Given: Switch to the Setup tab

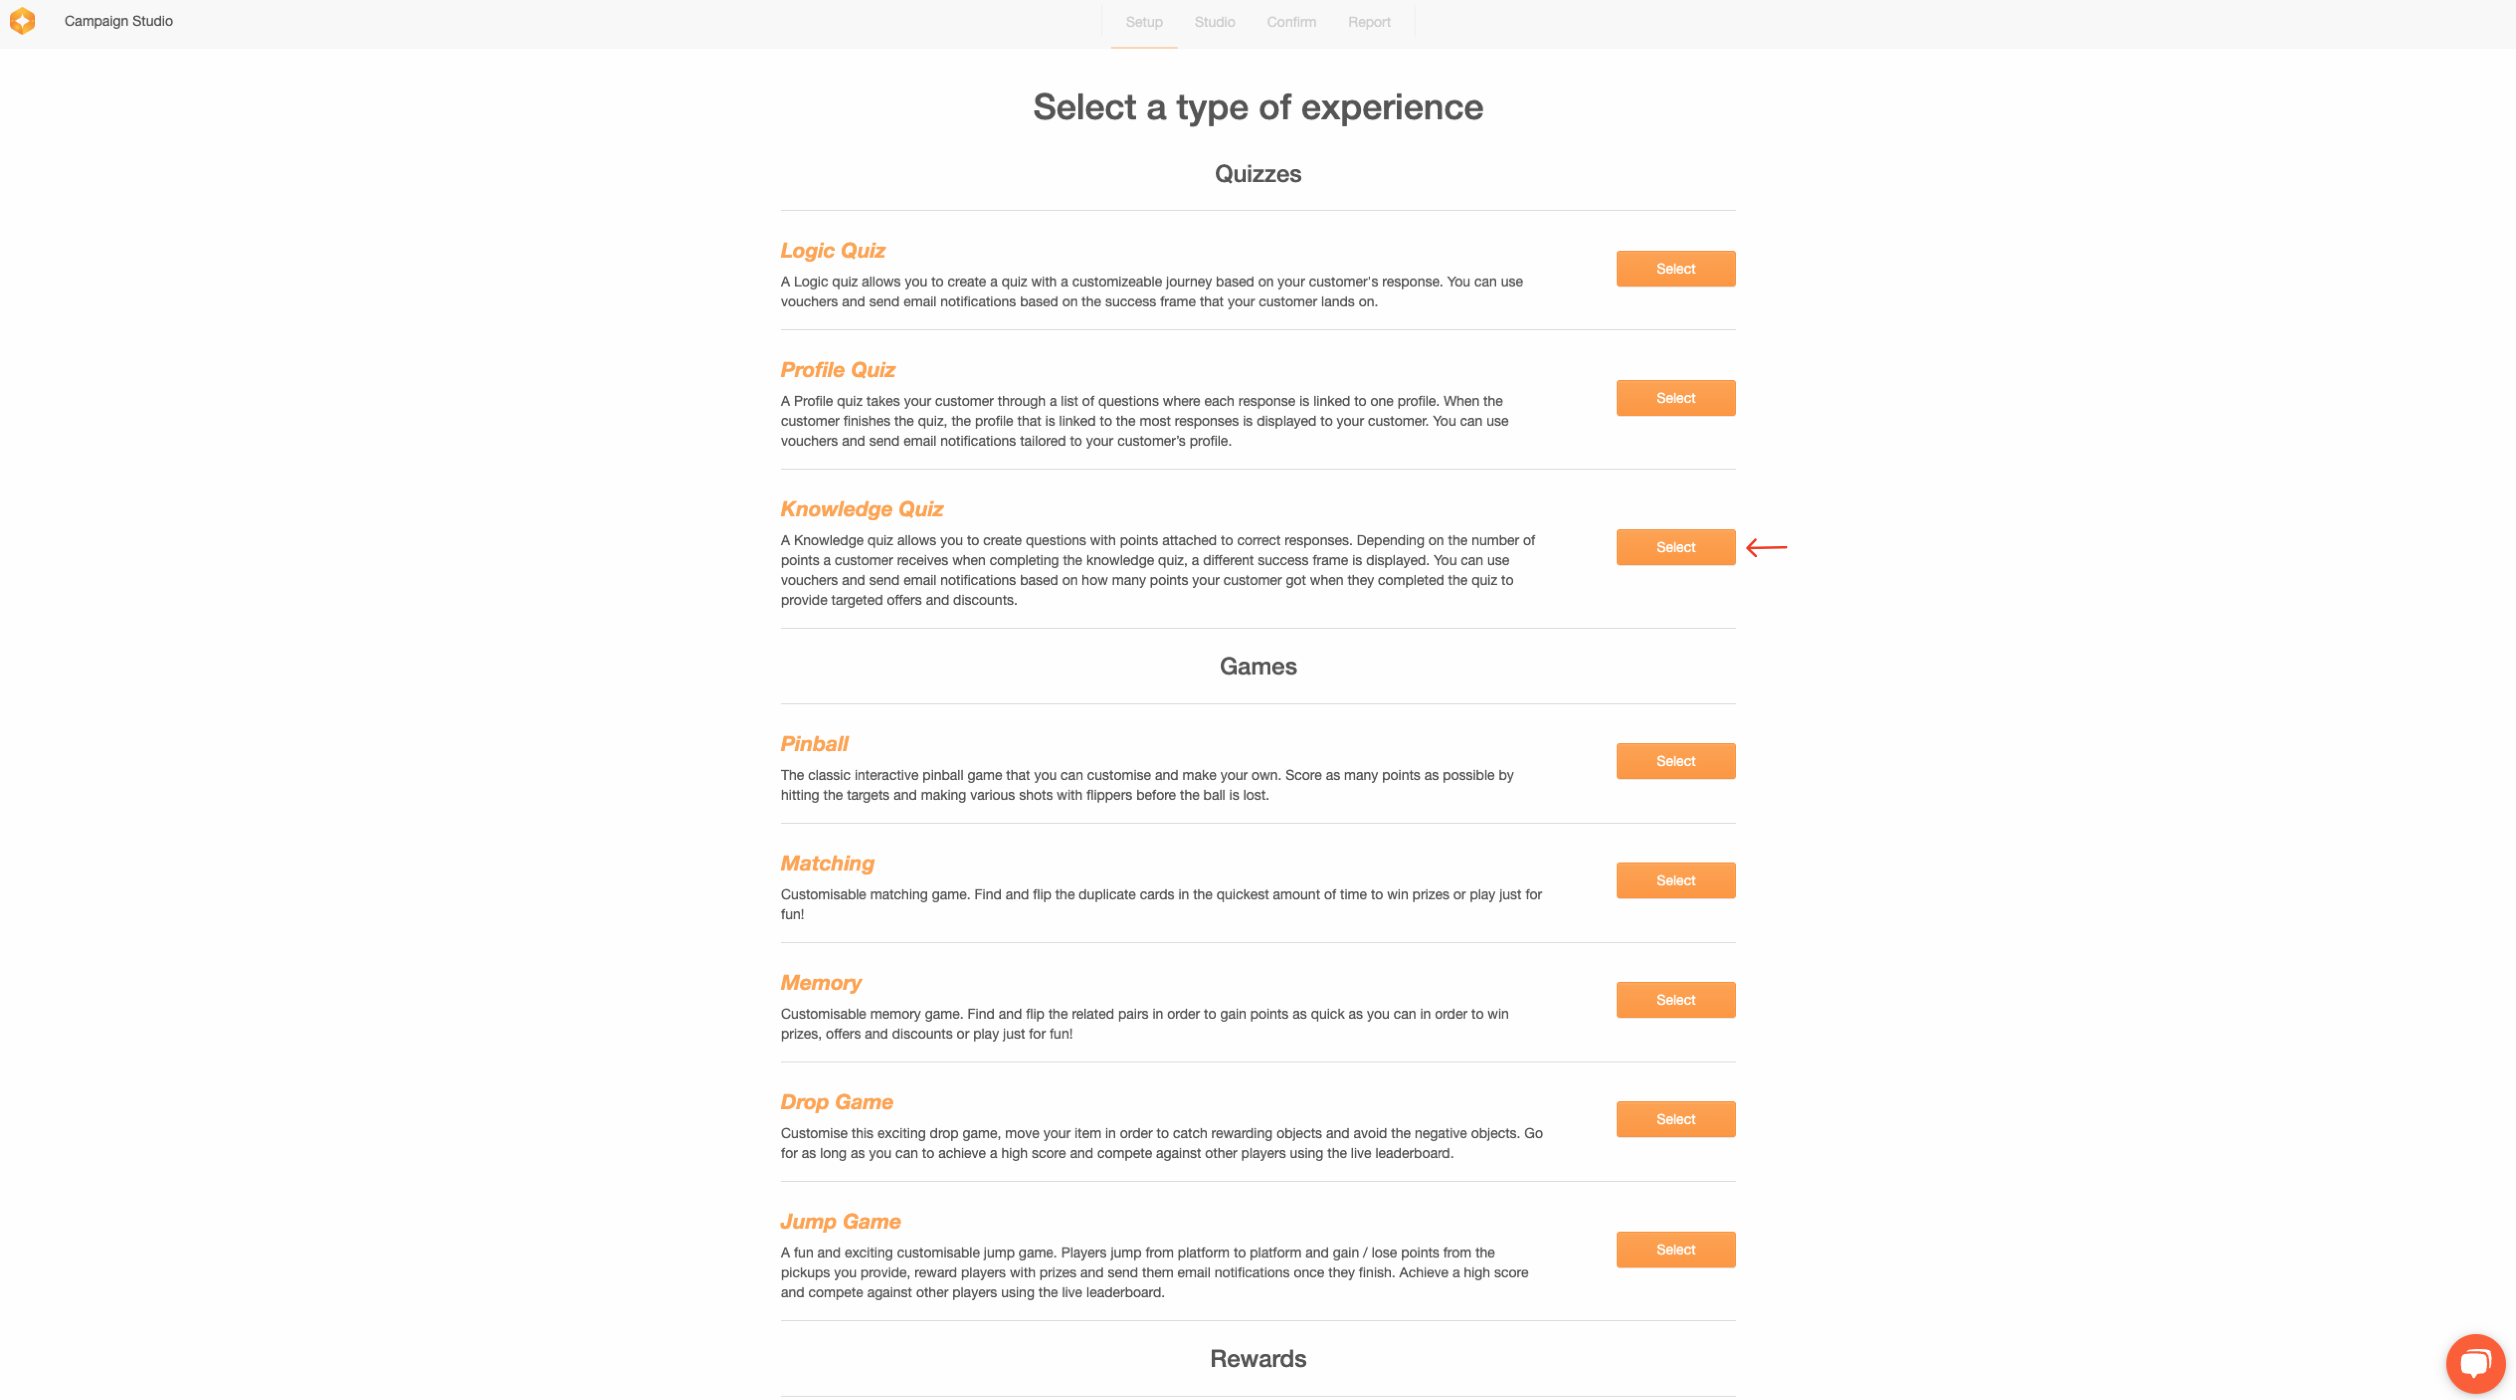Looking at the screenshot, I should [1143, 22].
